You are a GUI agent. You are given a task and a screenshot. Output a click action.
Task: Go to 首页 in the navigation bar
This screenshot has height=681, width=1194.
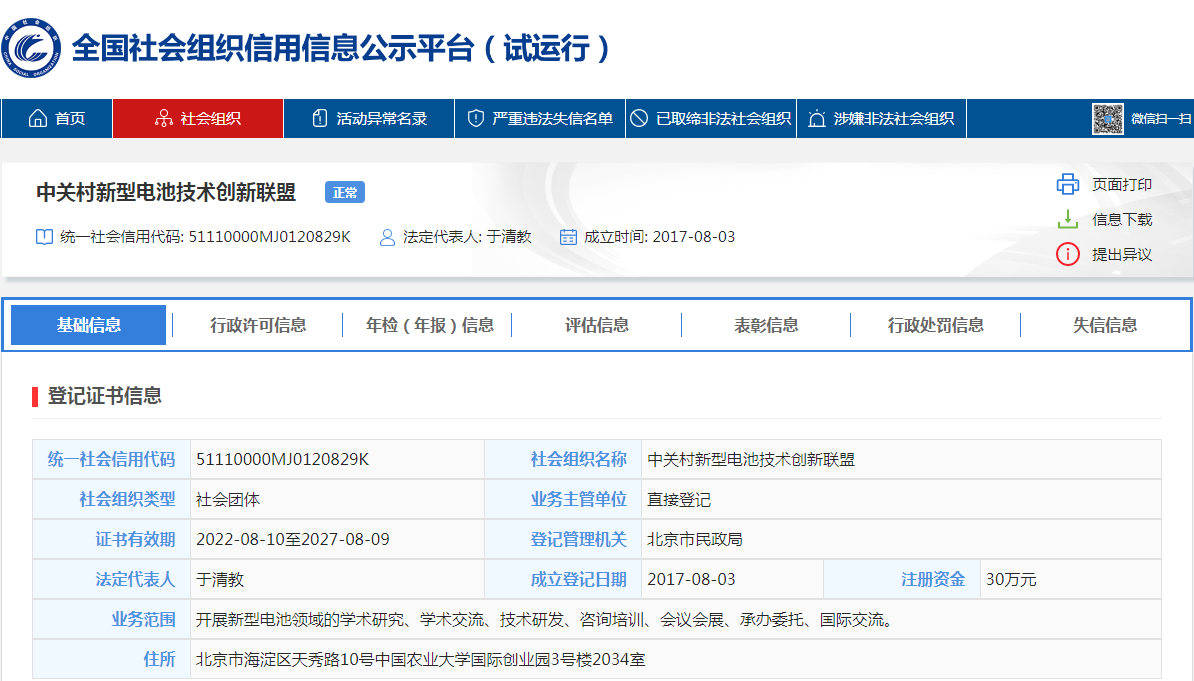[70, 119]
